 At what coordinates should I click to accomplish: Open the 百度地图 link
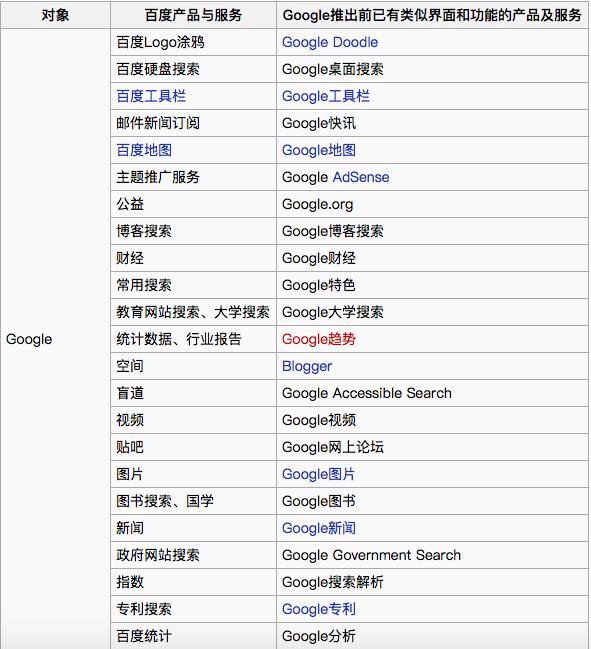[x=144, y=150]
